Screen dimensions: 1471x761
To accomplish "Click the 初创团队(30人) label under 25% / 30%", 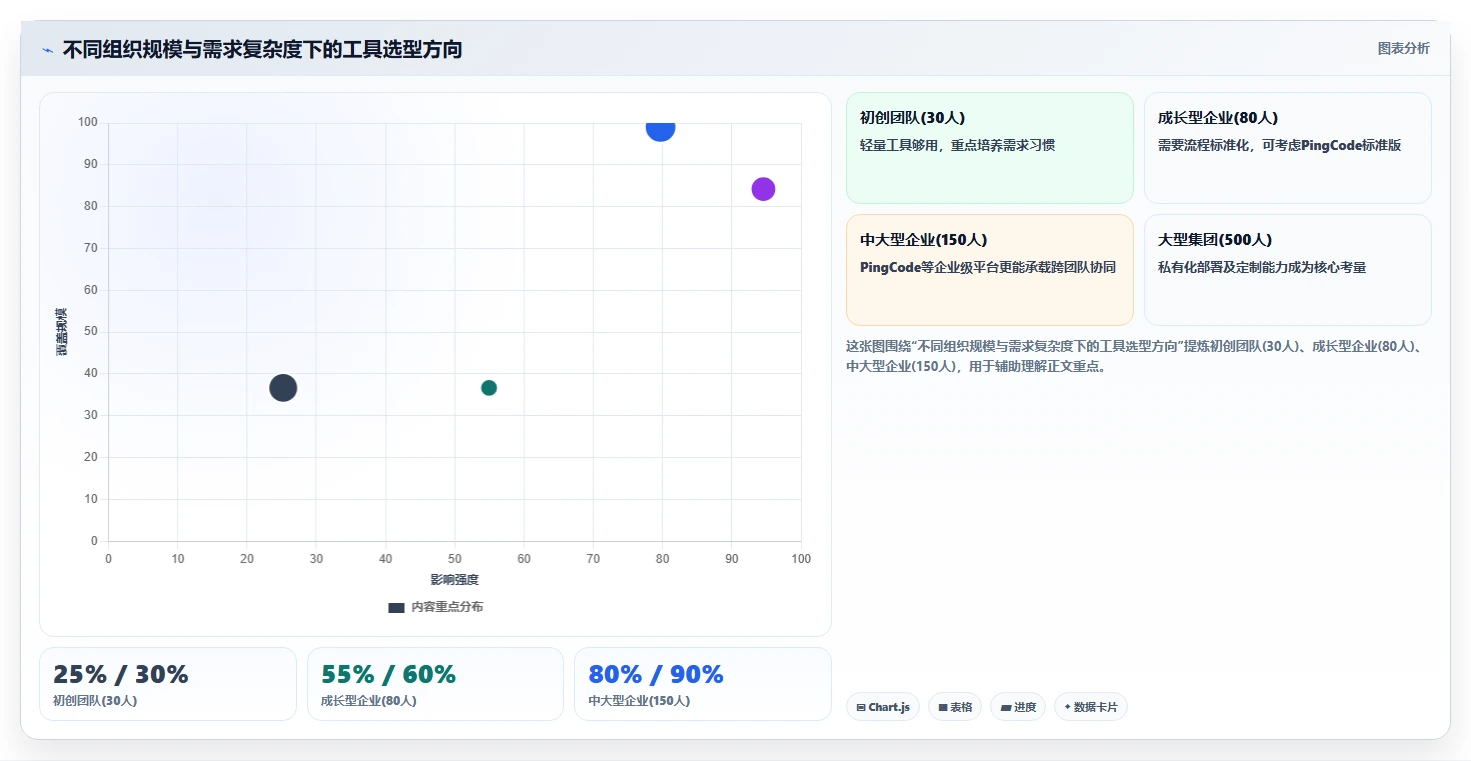I will tap(95, 701).
